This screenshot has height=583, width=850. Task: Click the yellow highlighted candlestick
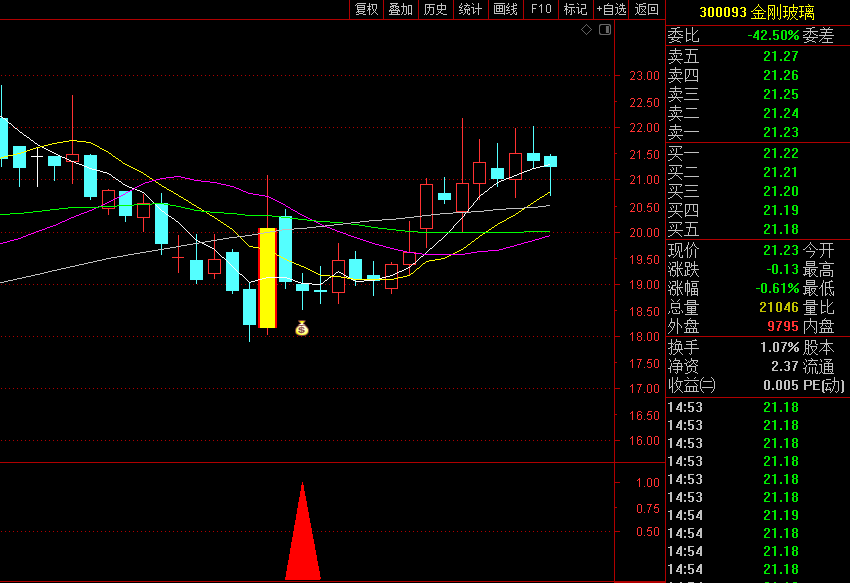(x=268, y=278)
